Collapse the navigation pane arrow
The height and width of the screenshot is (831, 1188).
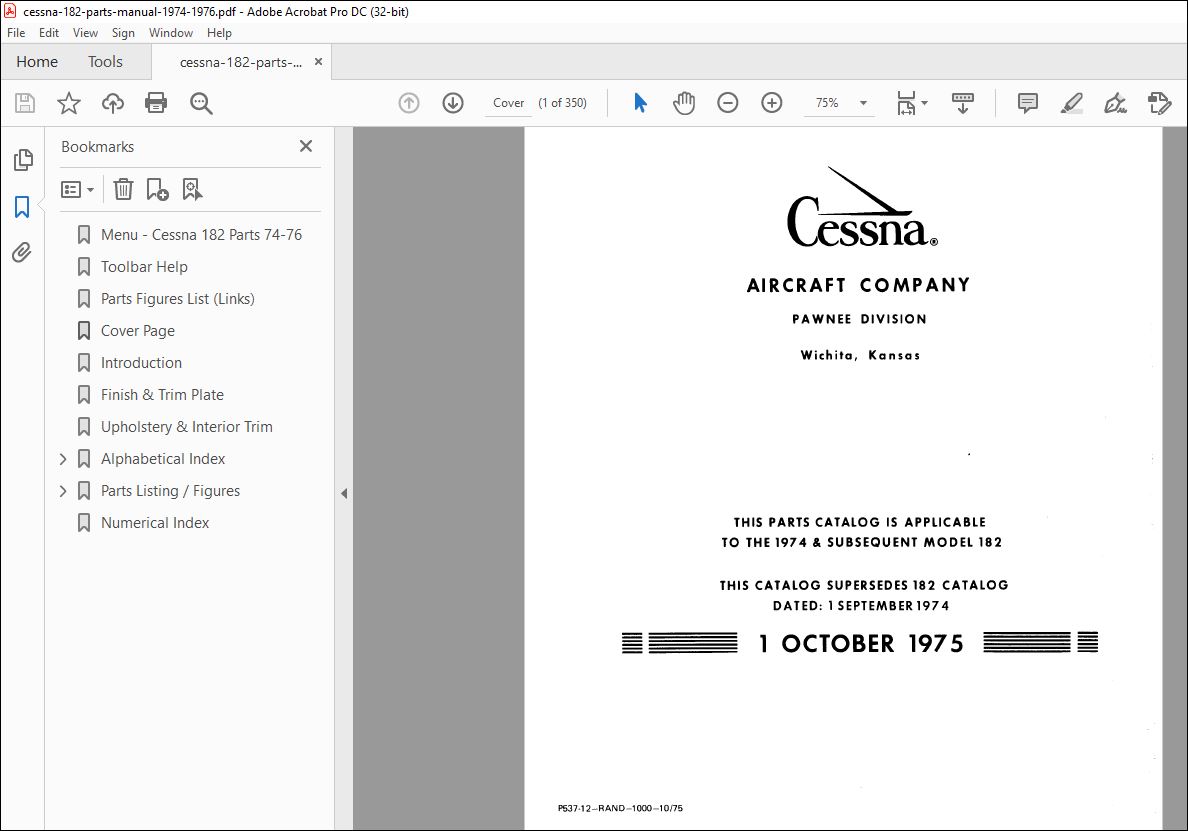coord(344,493)
